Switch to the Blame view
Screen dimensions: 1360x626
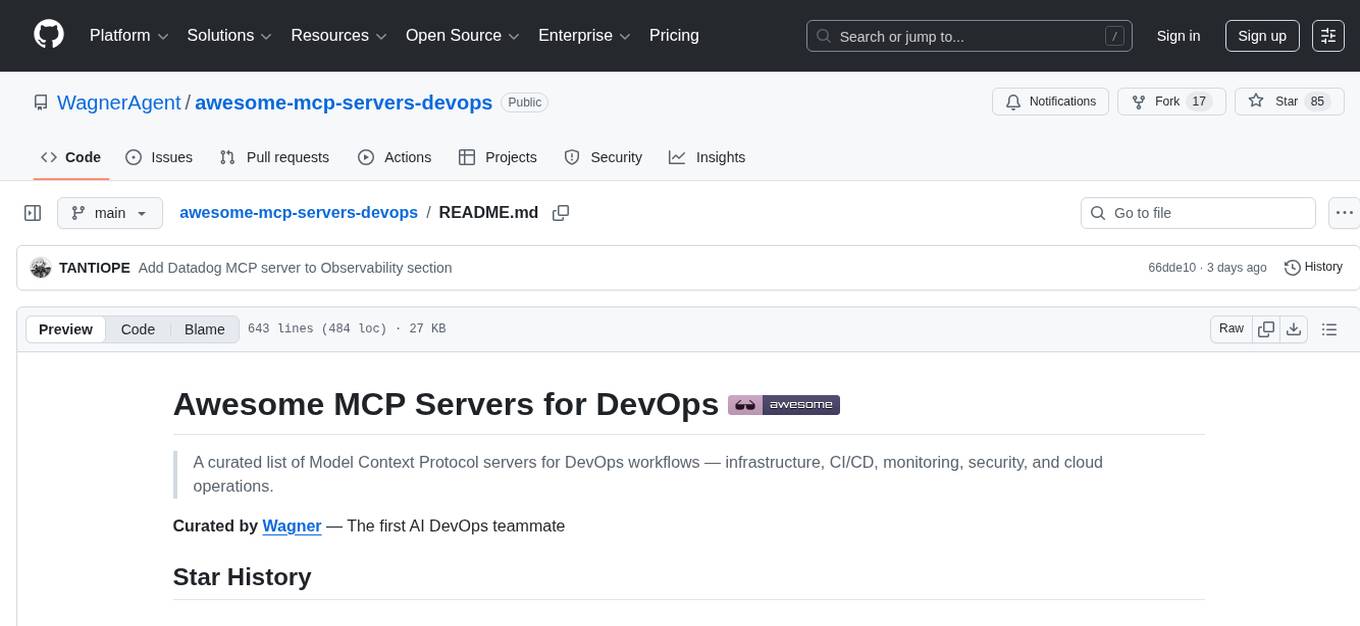click(x=204, y=329)
